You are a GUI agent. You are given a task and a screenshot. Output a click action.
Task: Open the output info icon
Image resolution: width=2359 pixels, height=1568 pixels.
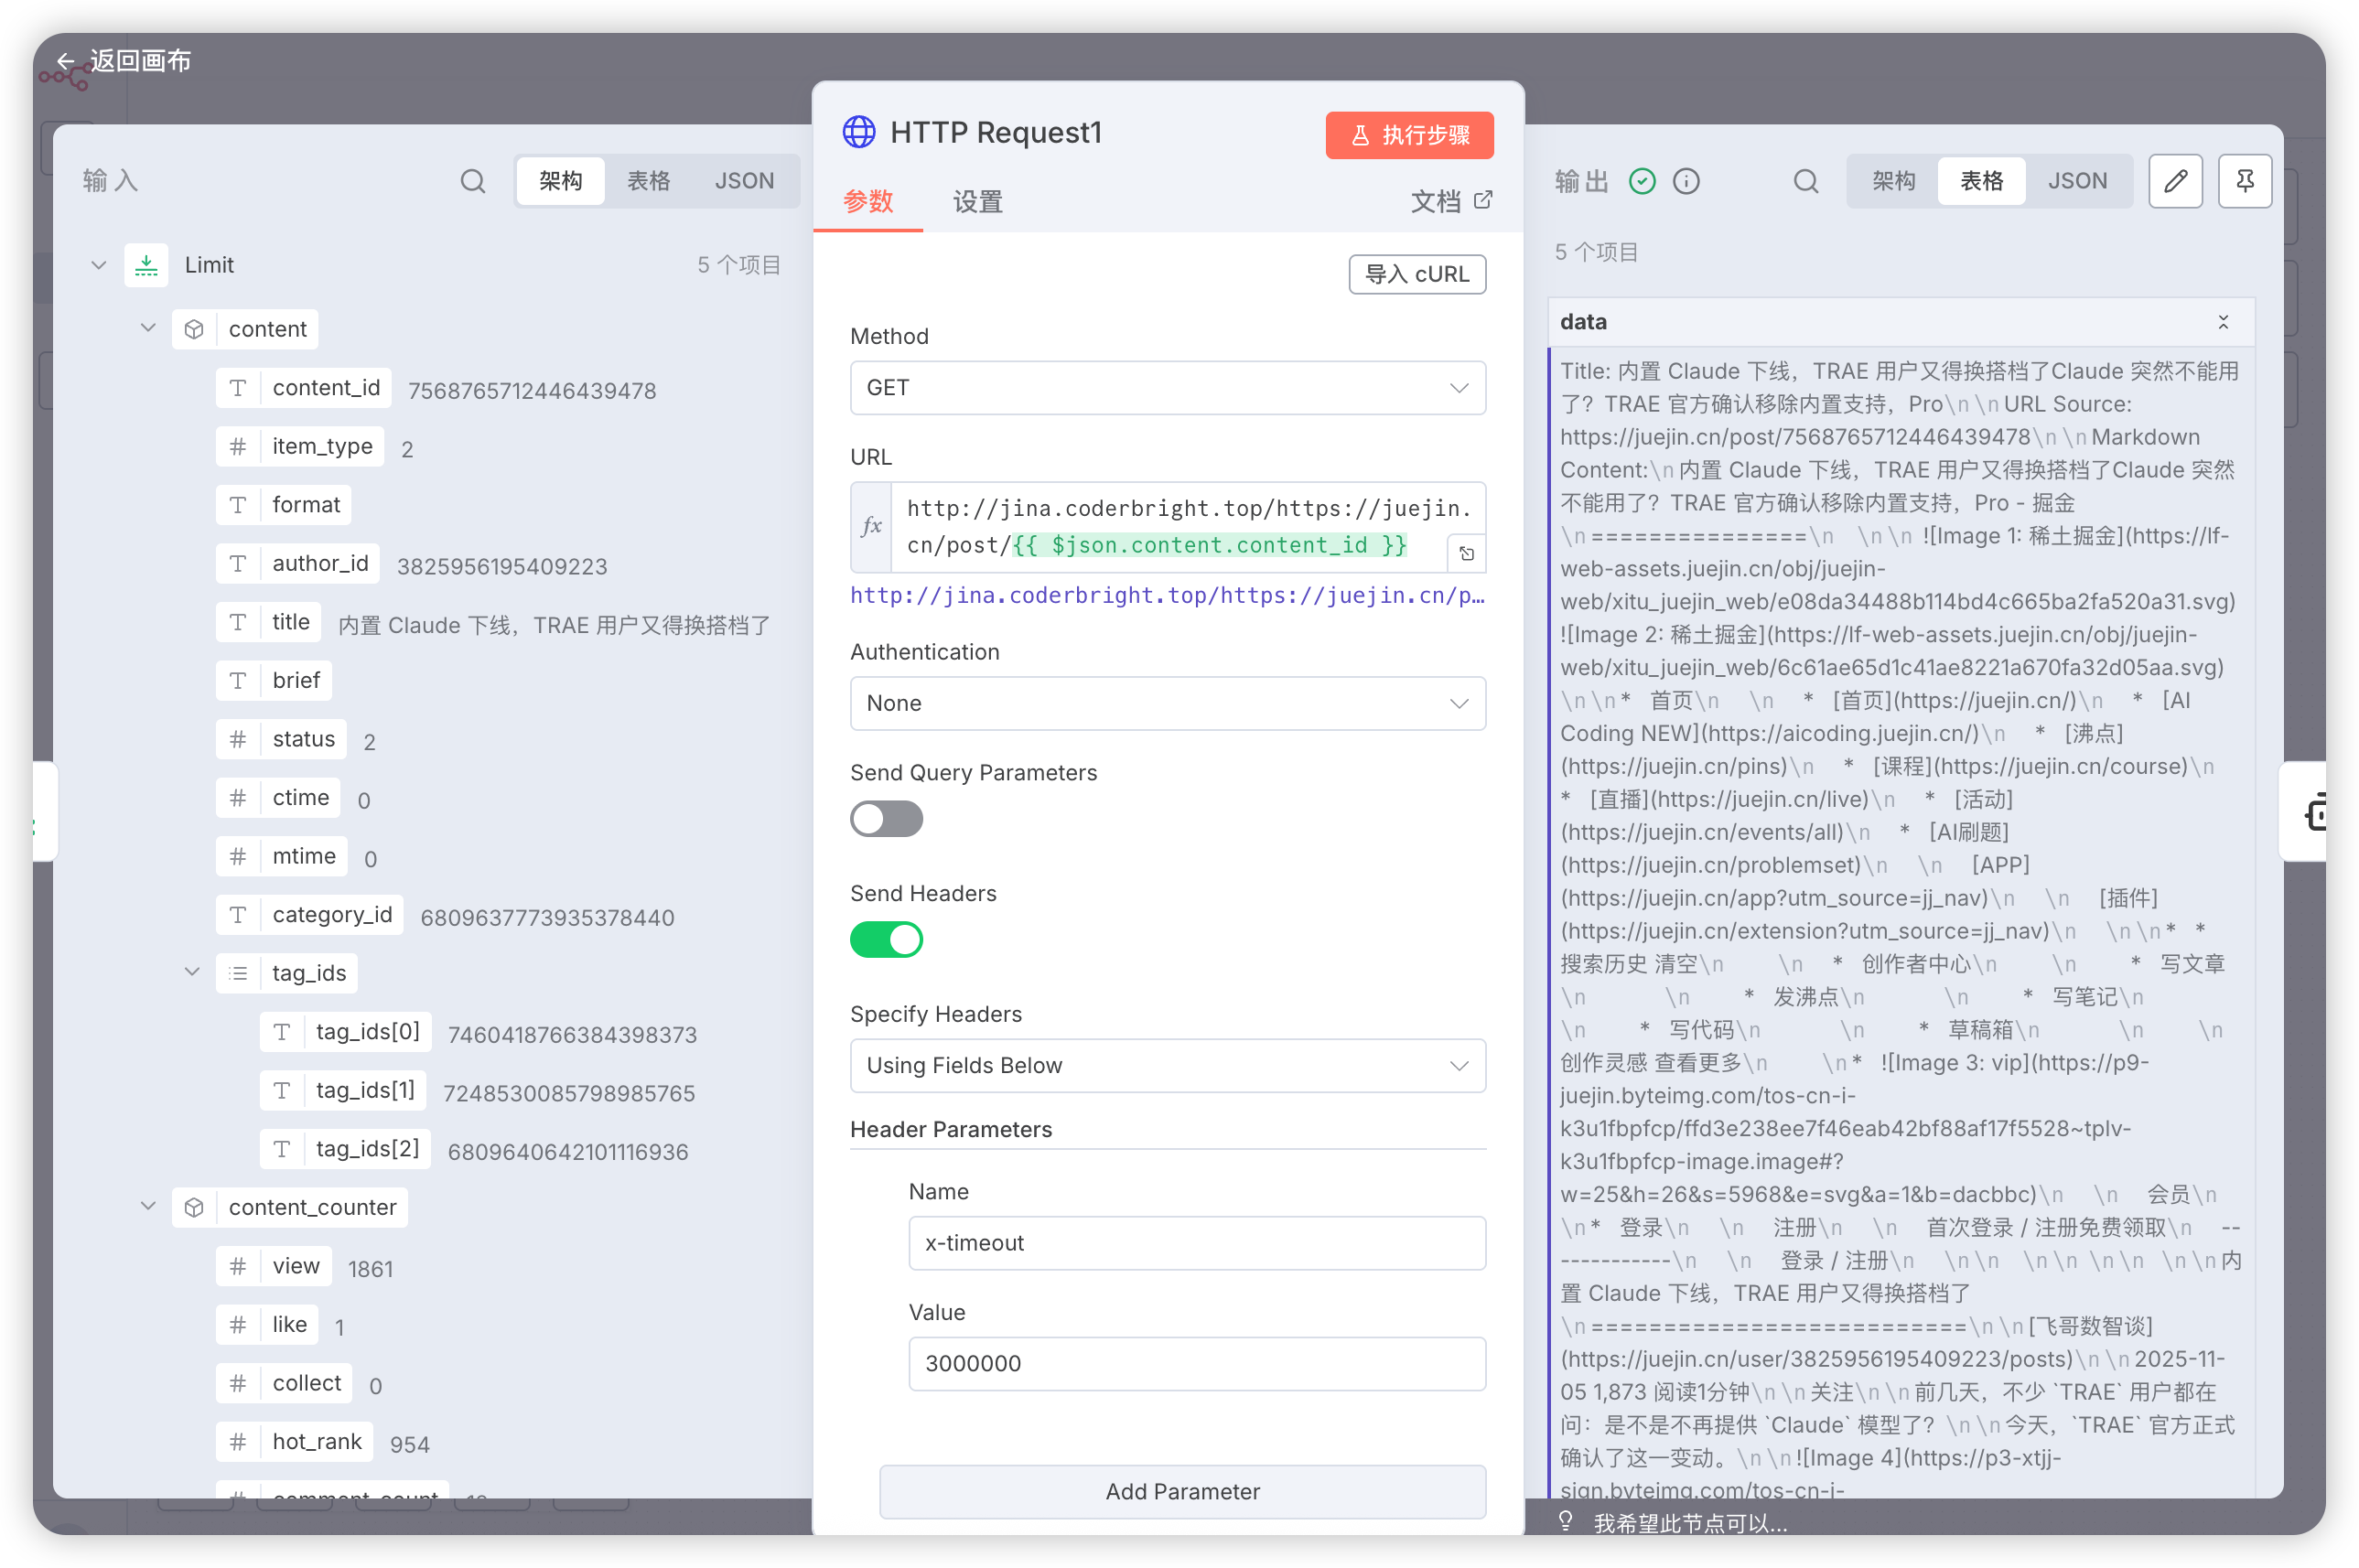1686,181
